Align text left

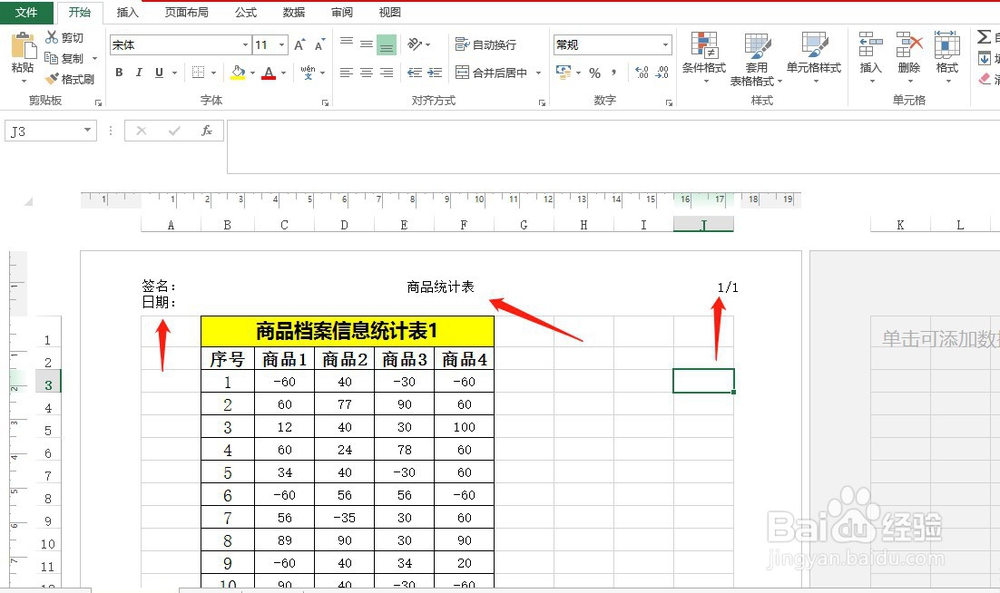click(x=346, y=73)
